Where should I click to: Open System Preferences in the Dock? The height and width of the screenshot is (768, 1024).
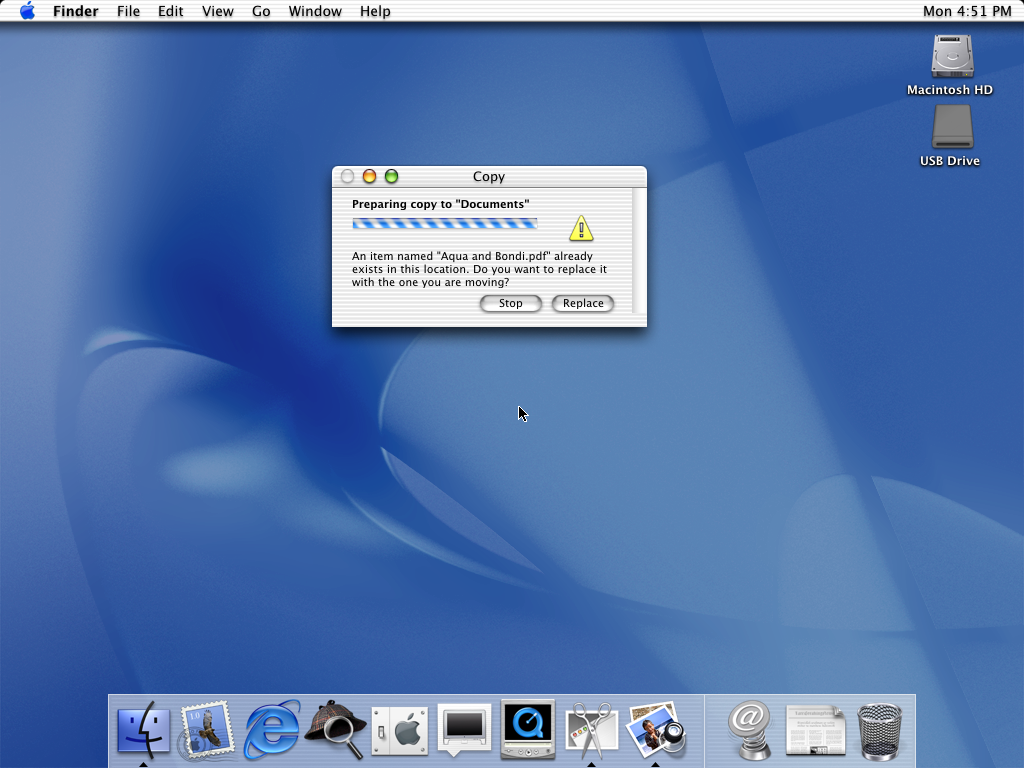tap(400, 731)
